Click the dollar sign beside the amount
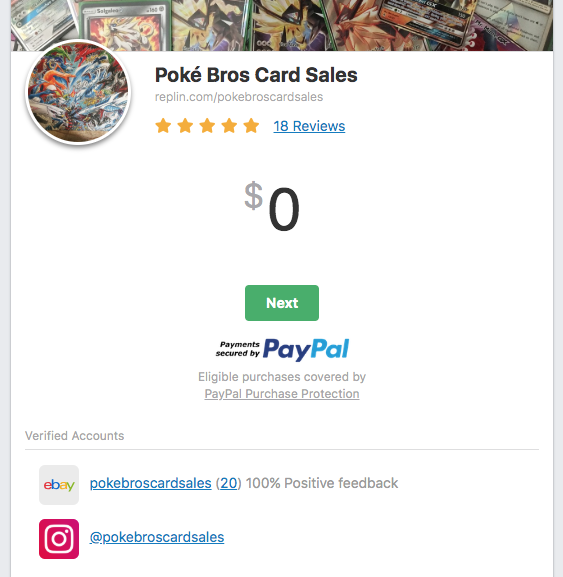Image resolution: width=563 pixels, height=577 pixels. click(x=254, y=195)
